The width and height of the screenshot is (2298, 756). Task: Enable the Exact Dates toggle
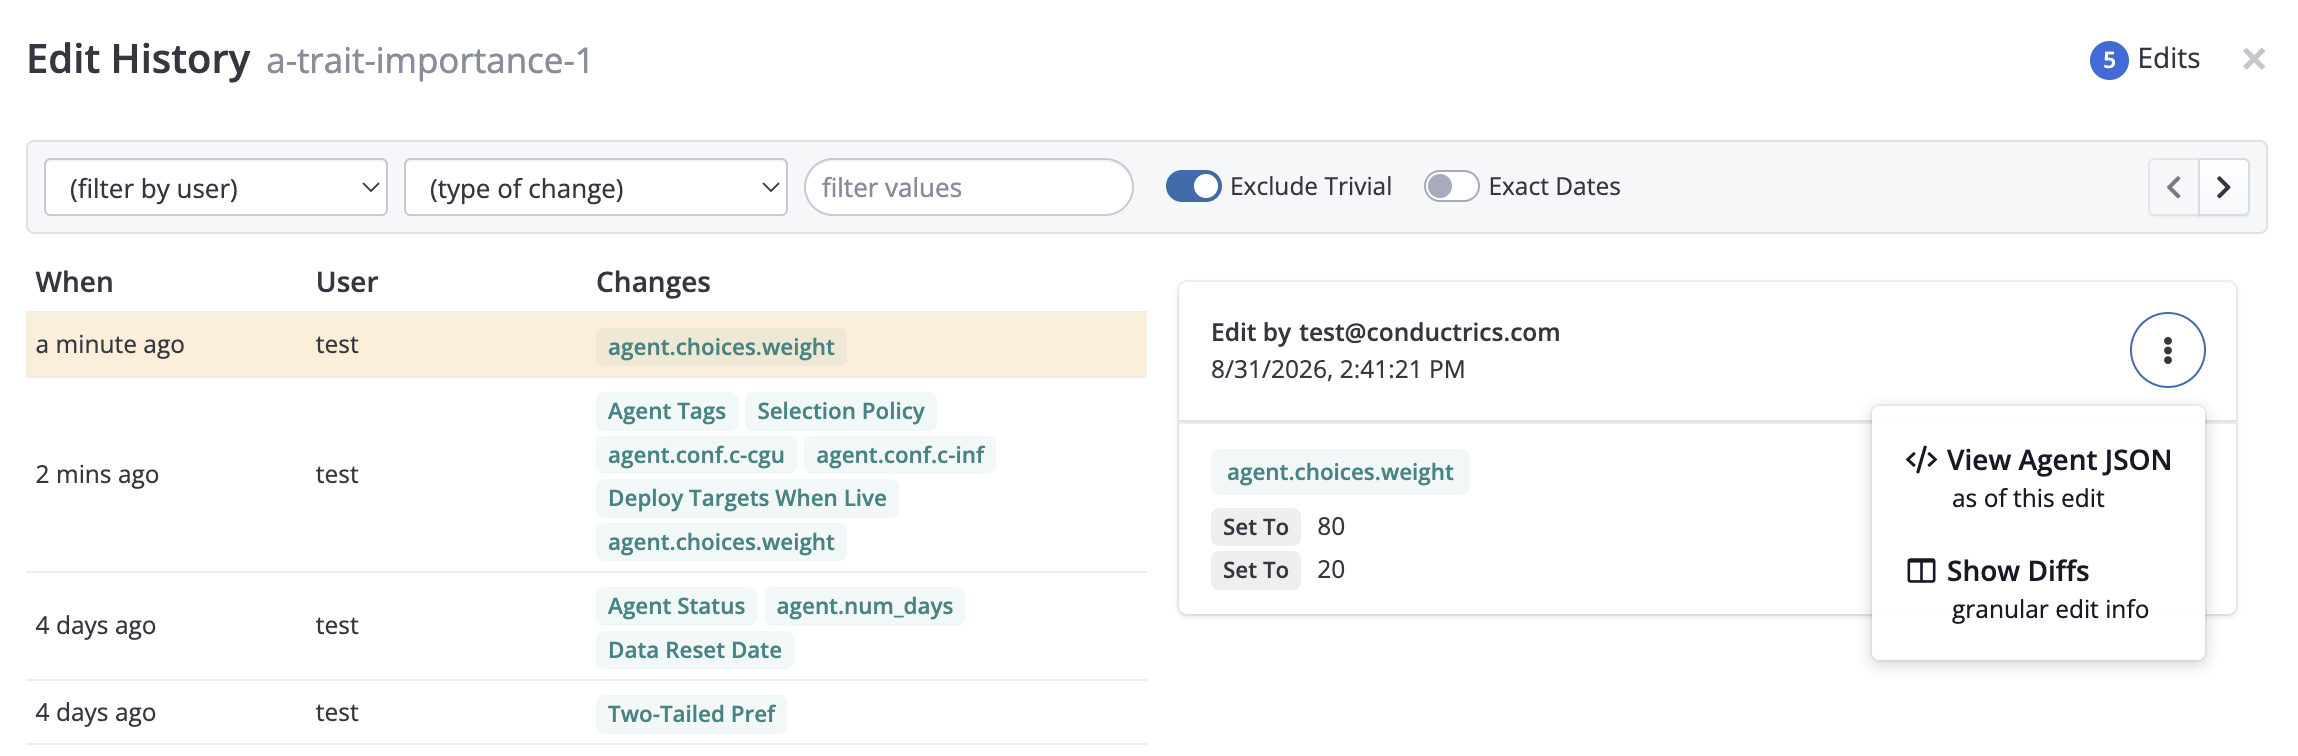pos(1451,187)
